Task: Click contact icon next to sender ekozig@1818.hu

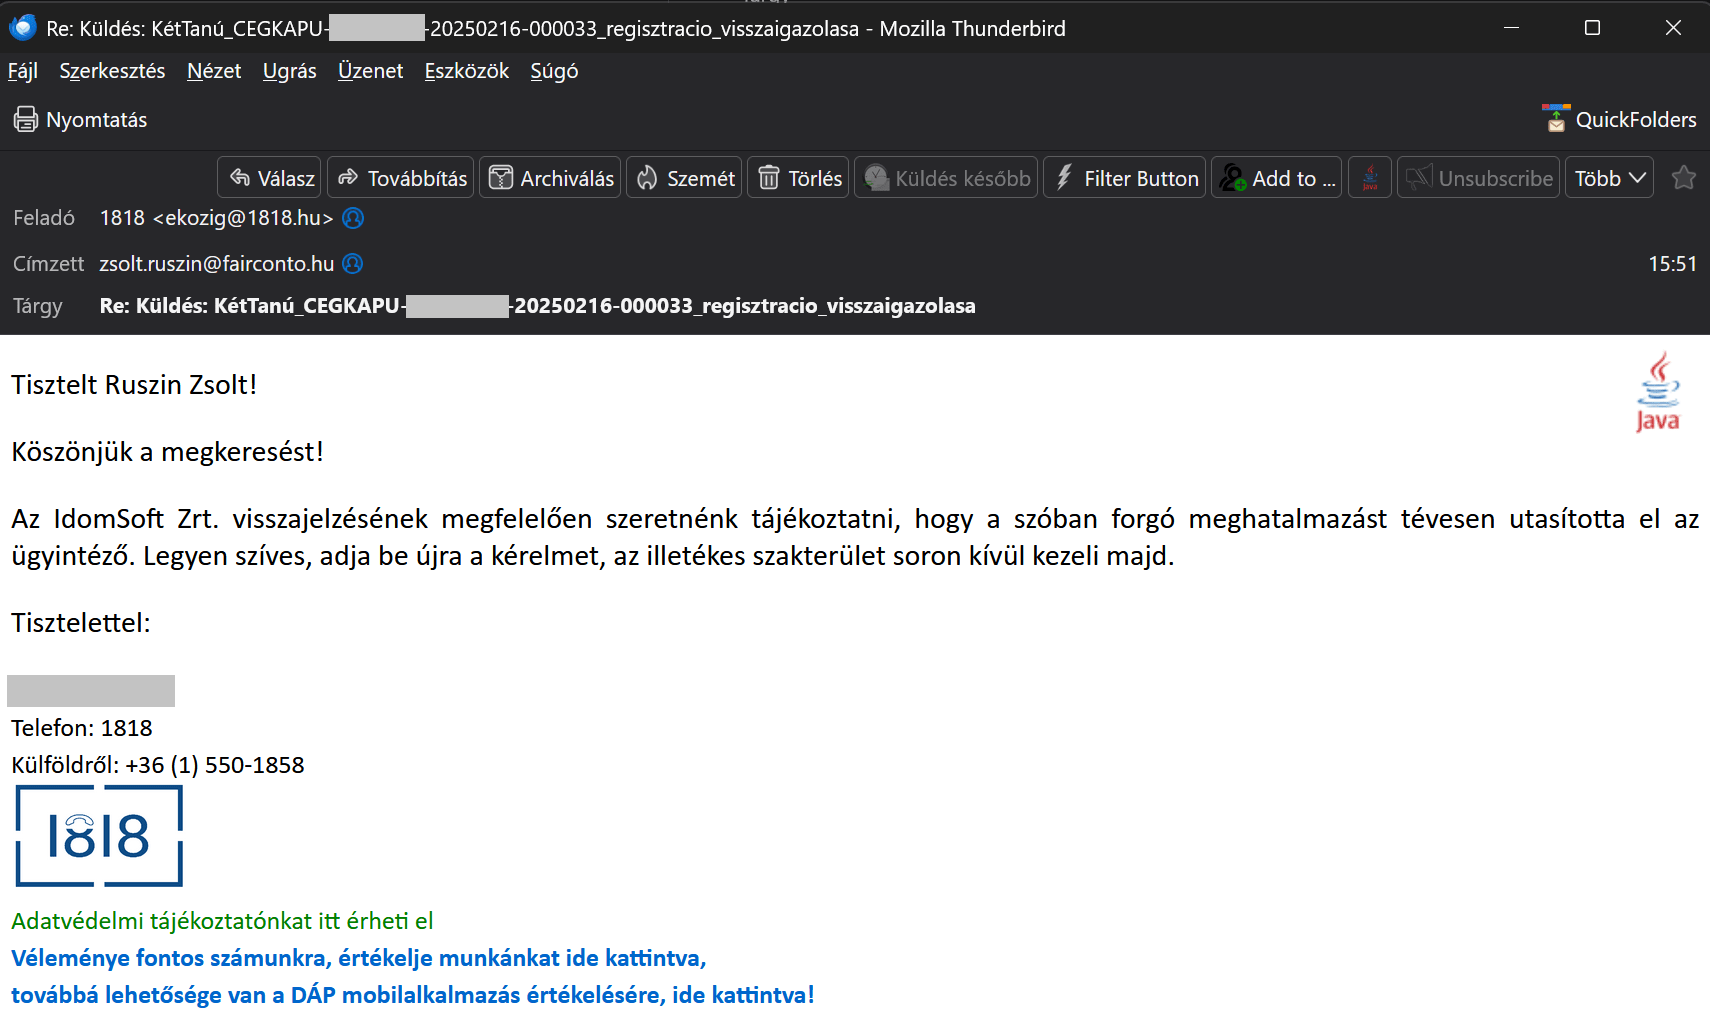Action: (x=353, y=218)
